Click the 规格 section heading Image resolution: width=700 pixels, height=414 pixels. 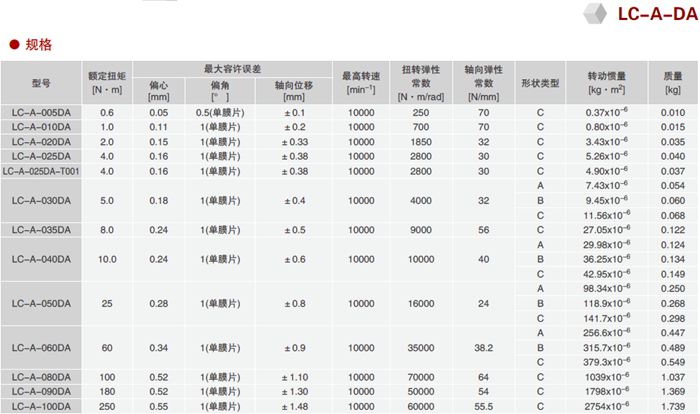click(x=38, y=45)
